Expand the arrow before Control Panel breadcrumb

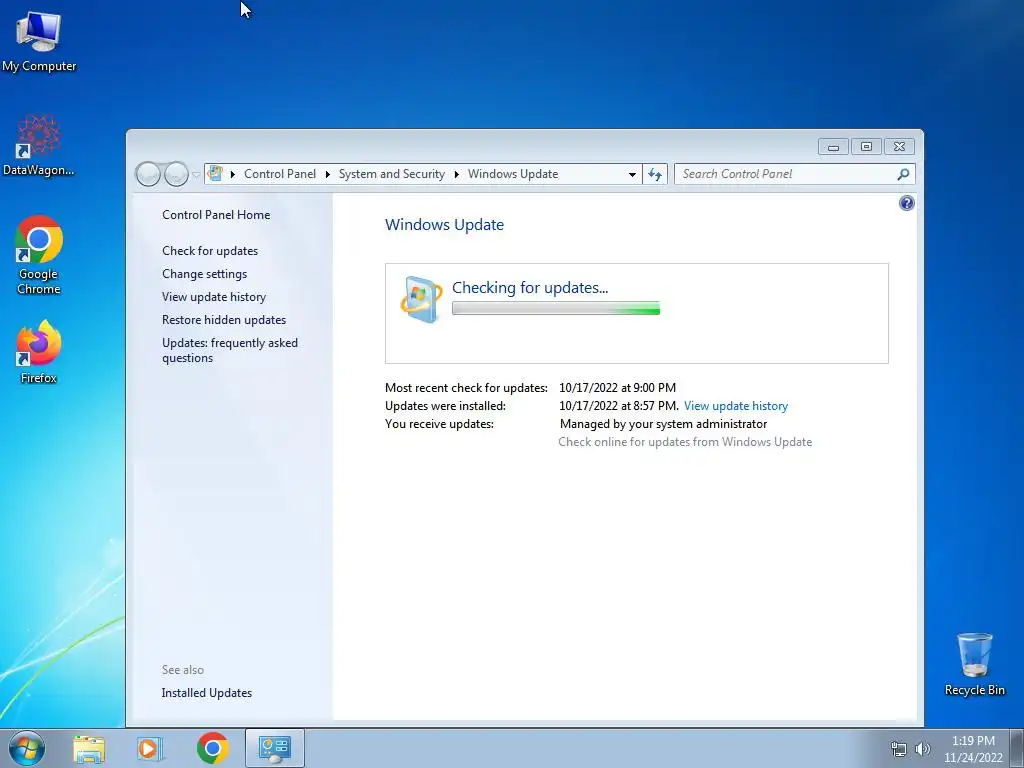(232, 174)
